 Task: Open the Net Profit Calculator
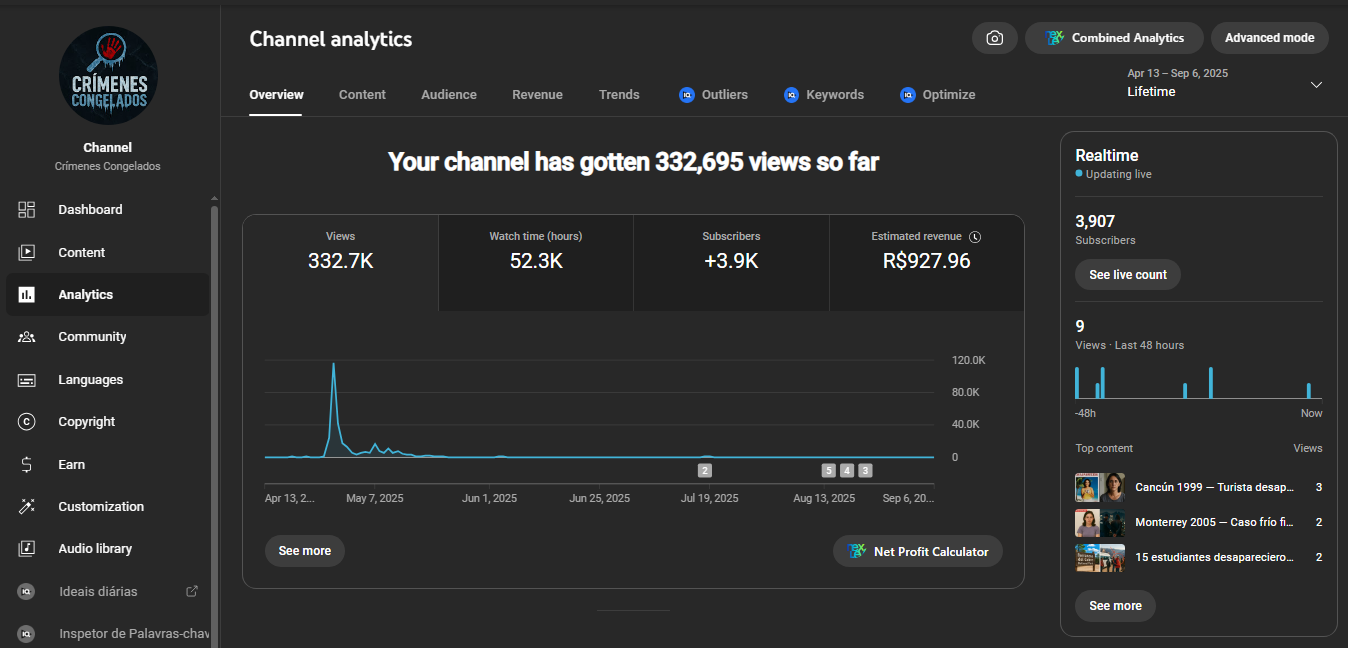(x=917, y=552)
